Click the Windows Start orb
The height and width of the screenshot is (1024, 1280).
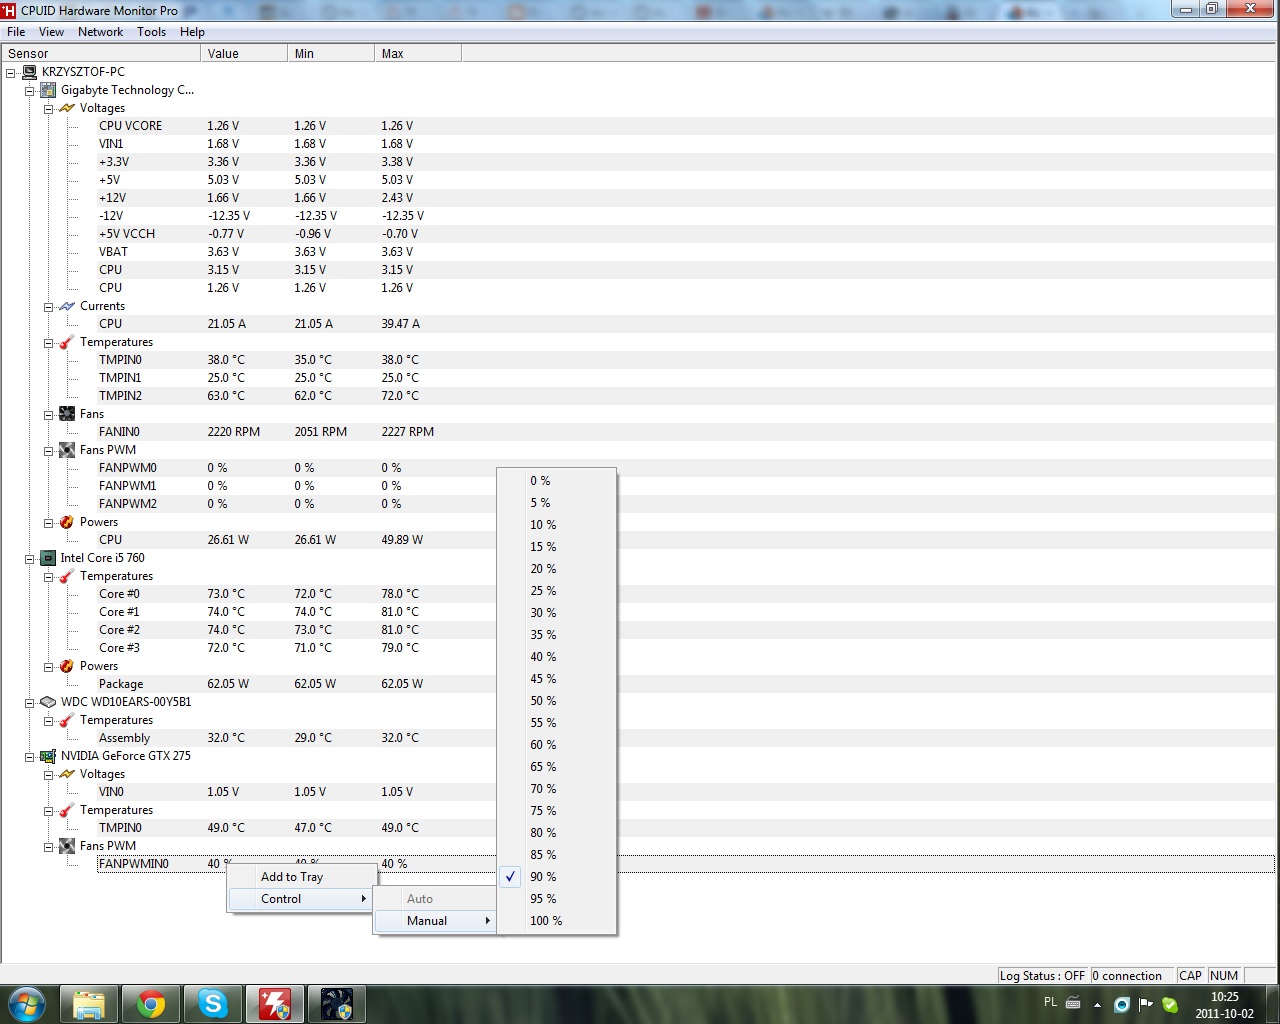[x=27, y=1004]
